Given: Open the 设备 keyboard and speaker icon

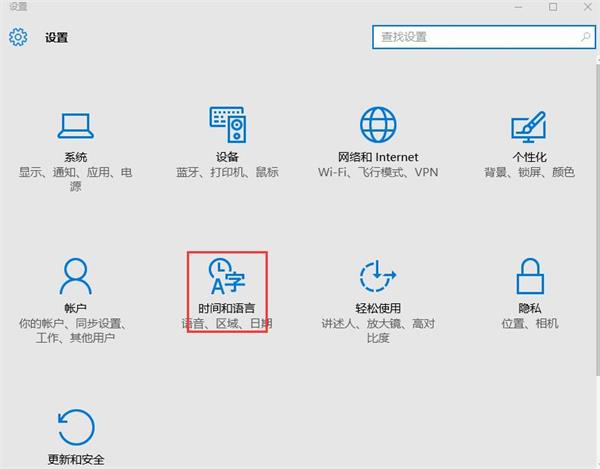Looking at the screenshot, I should (x=227, y=125).
